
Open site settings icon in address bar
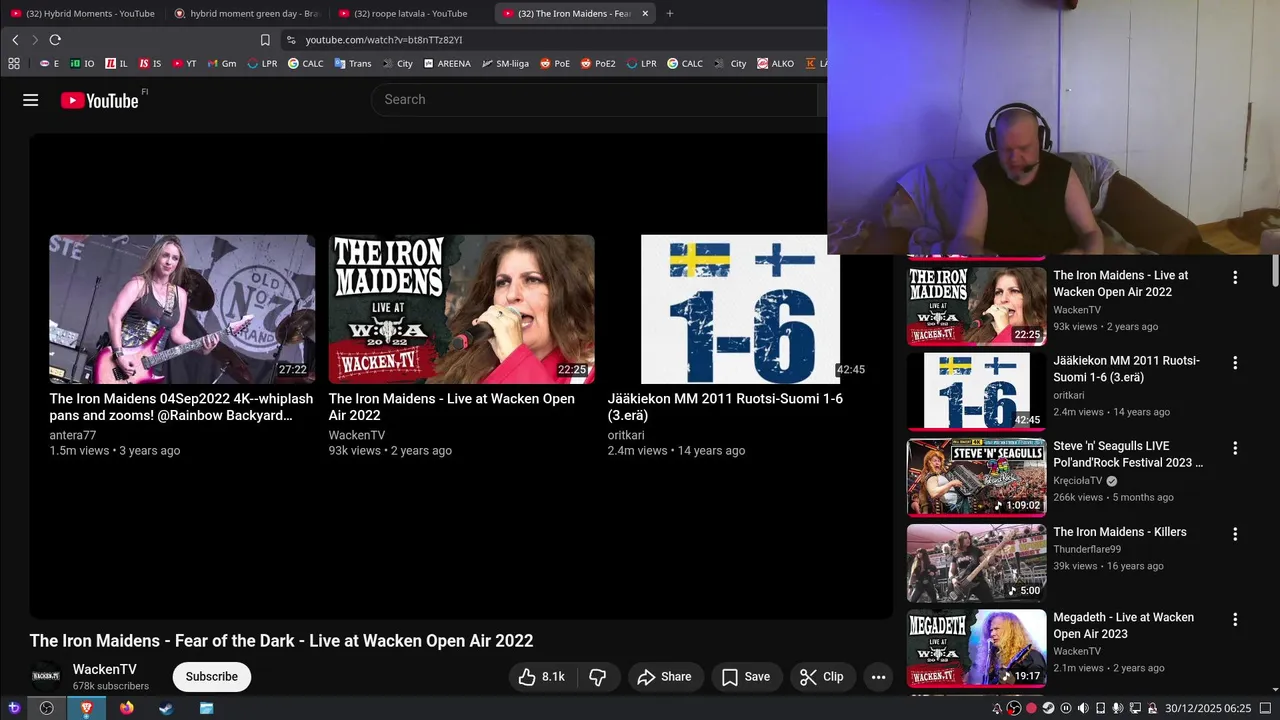pos(291,40)
